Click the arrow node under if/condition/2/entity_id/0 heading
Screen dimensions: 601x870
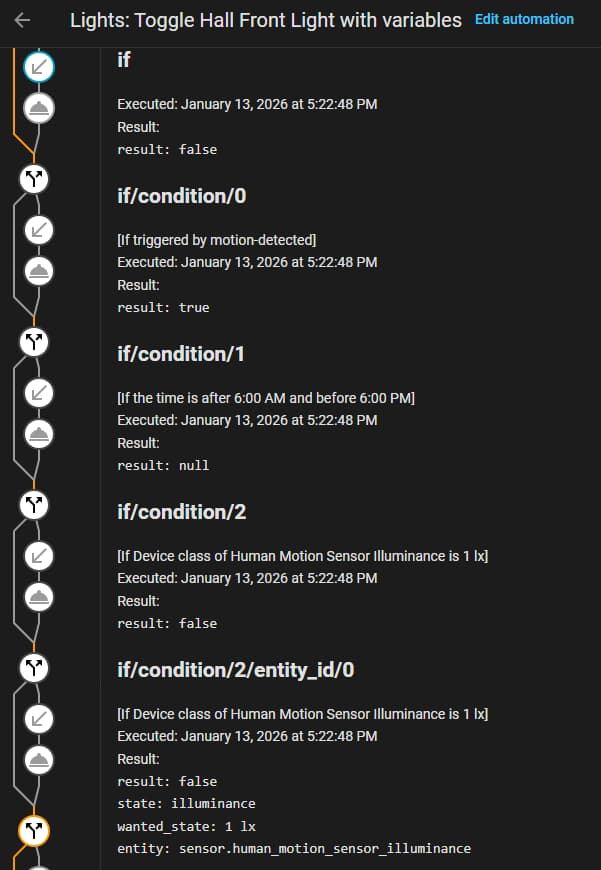(x=38, y=716)
